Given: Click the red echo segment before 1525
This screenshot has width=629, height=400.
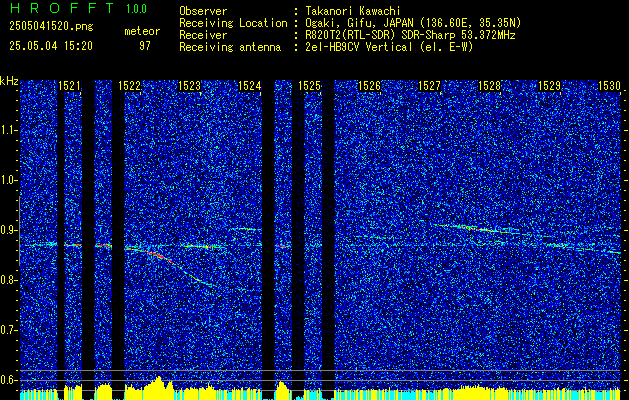Looking at the screenshot, I should (283, 246).
